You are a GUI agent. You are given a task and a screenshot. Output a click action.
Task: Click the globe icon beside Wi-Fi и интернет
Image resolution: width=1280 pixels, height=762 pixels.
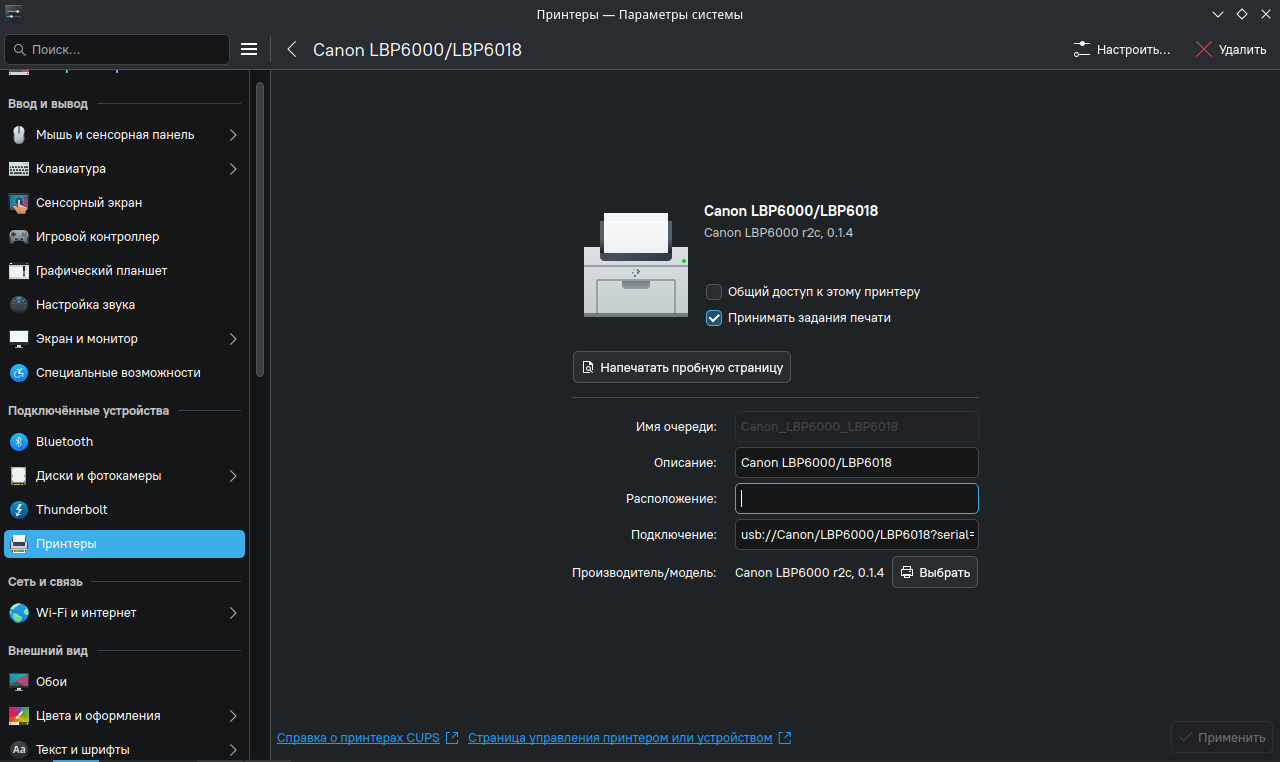(18, 613)
